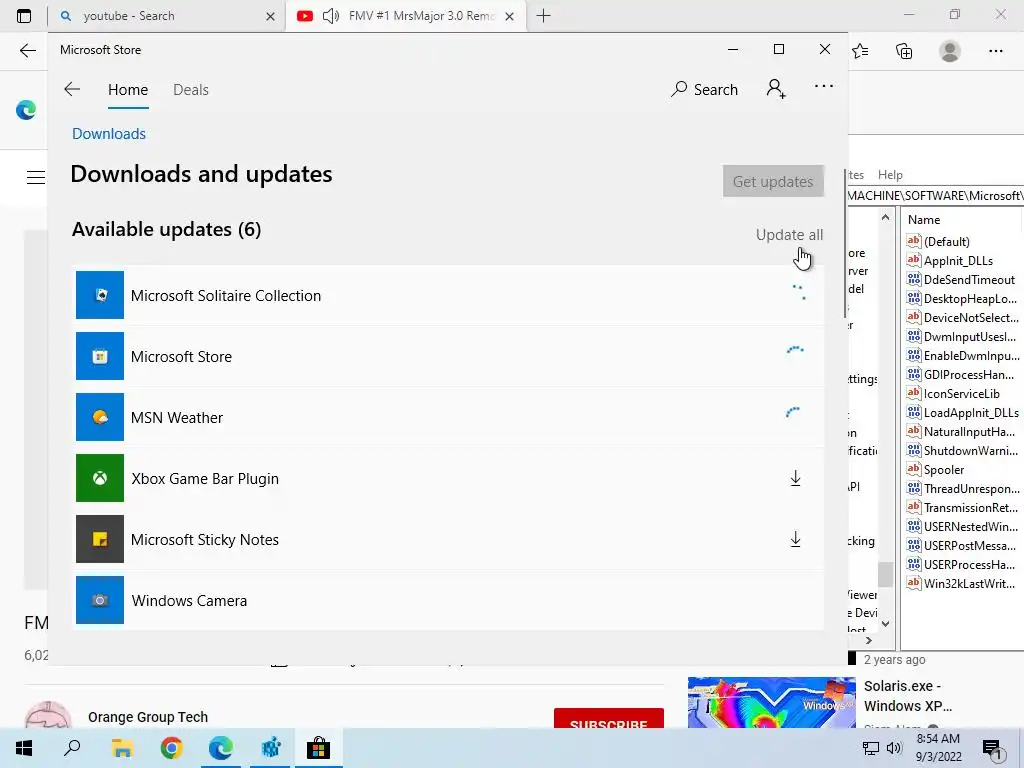
Task: Open the MSN Weather update row
Action: pos(449,417)
